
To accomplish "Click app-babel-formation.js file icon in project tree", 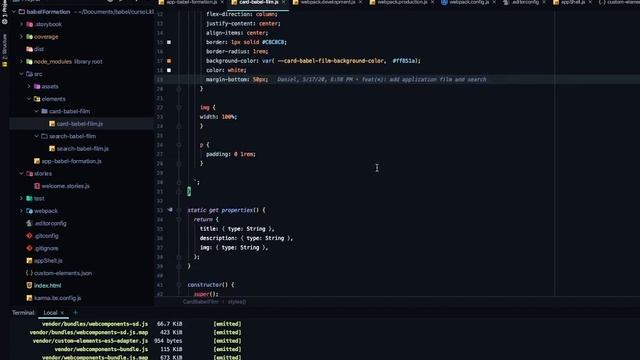I will click(37, 161).
